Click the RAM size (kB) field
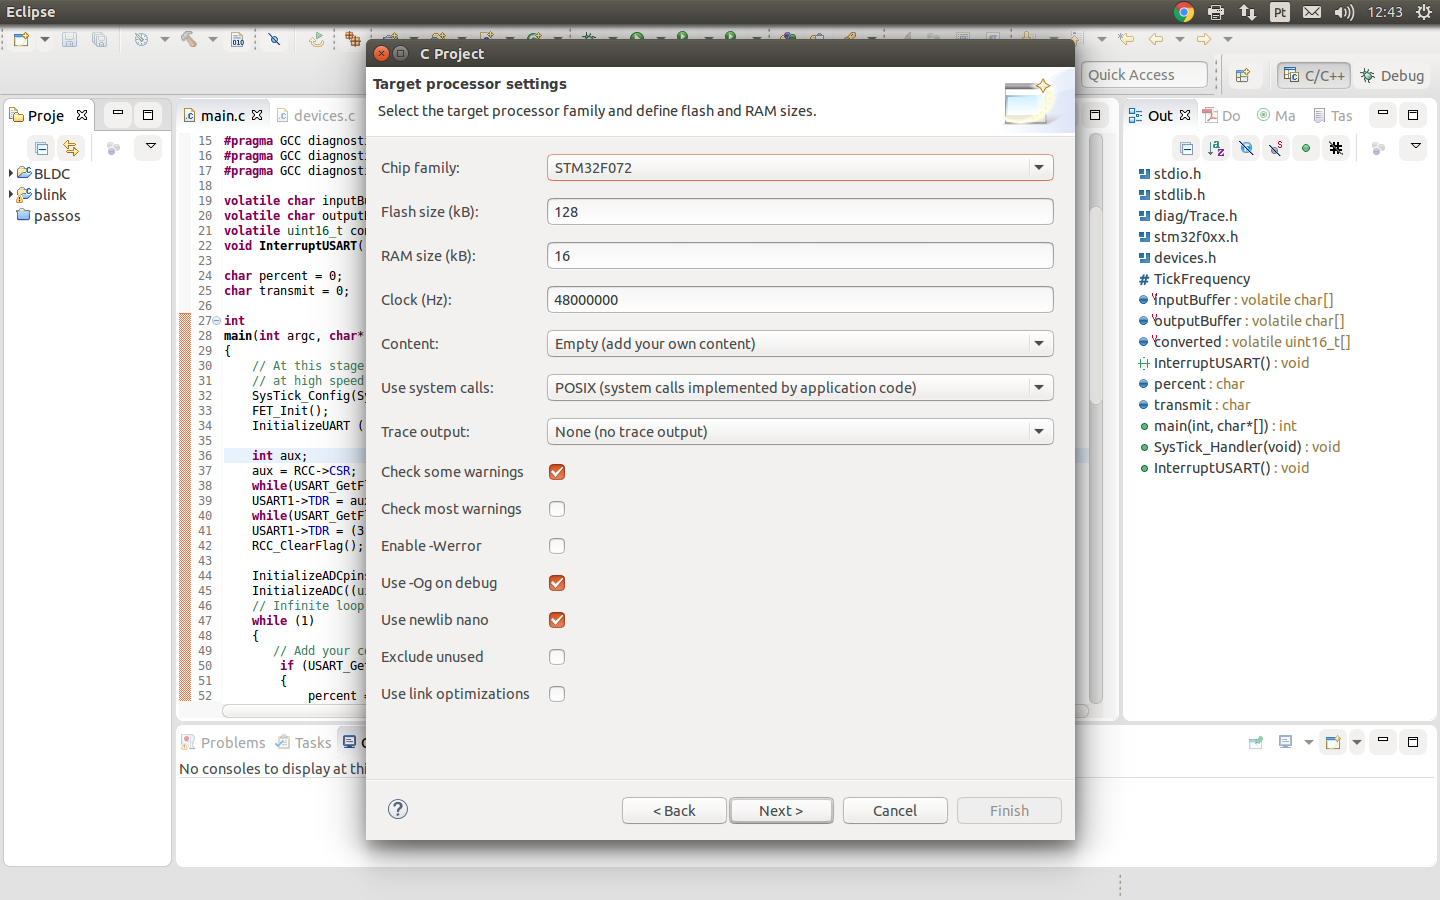Screen dimensions: 1440x900 tap(800, 256)
